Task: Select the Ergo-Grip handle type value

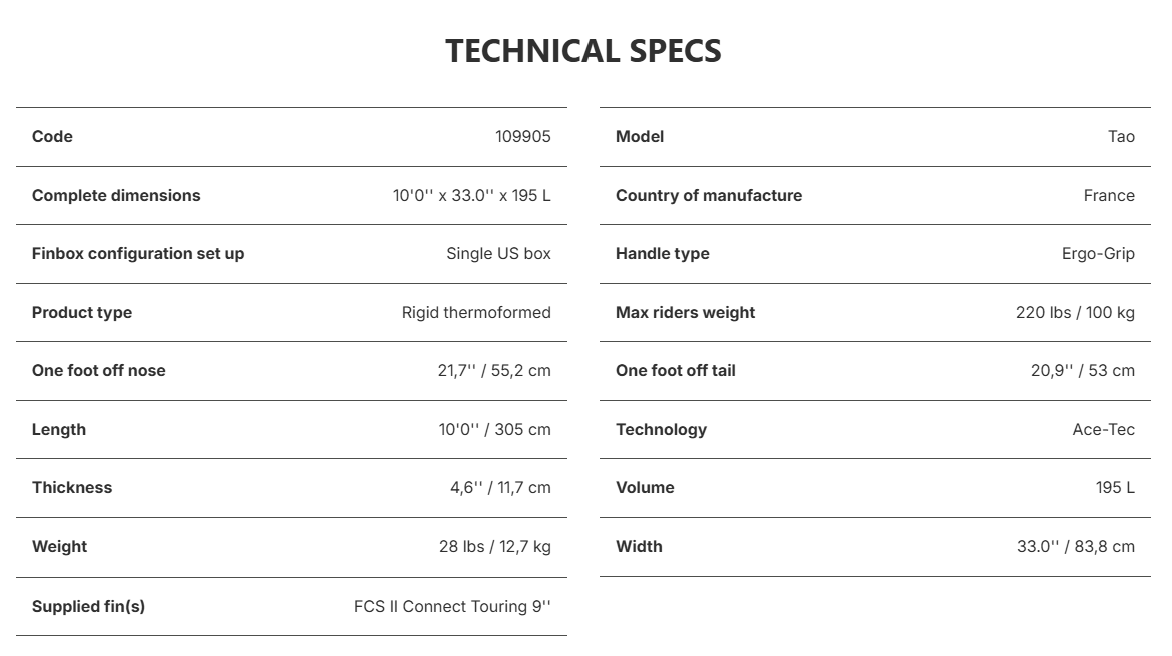Action: coord(1098,254)
